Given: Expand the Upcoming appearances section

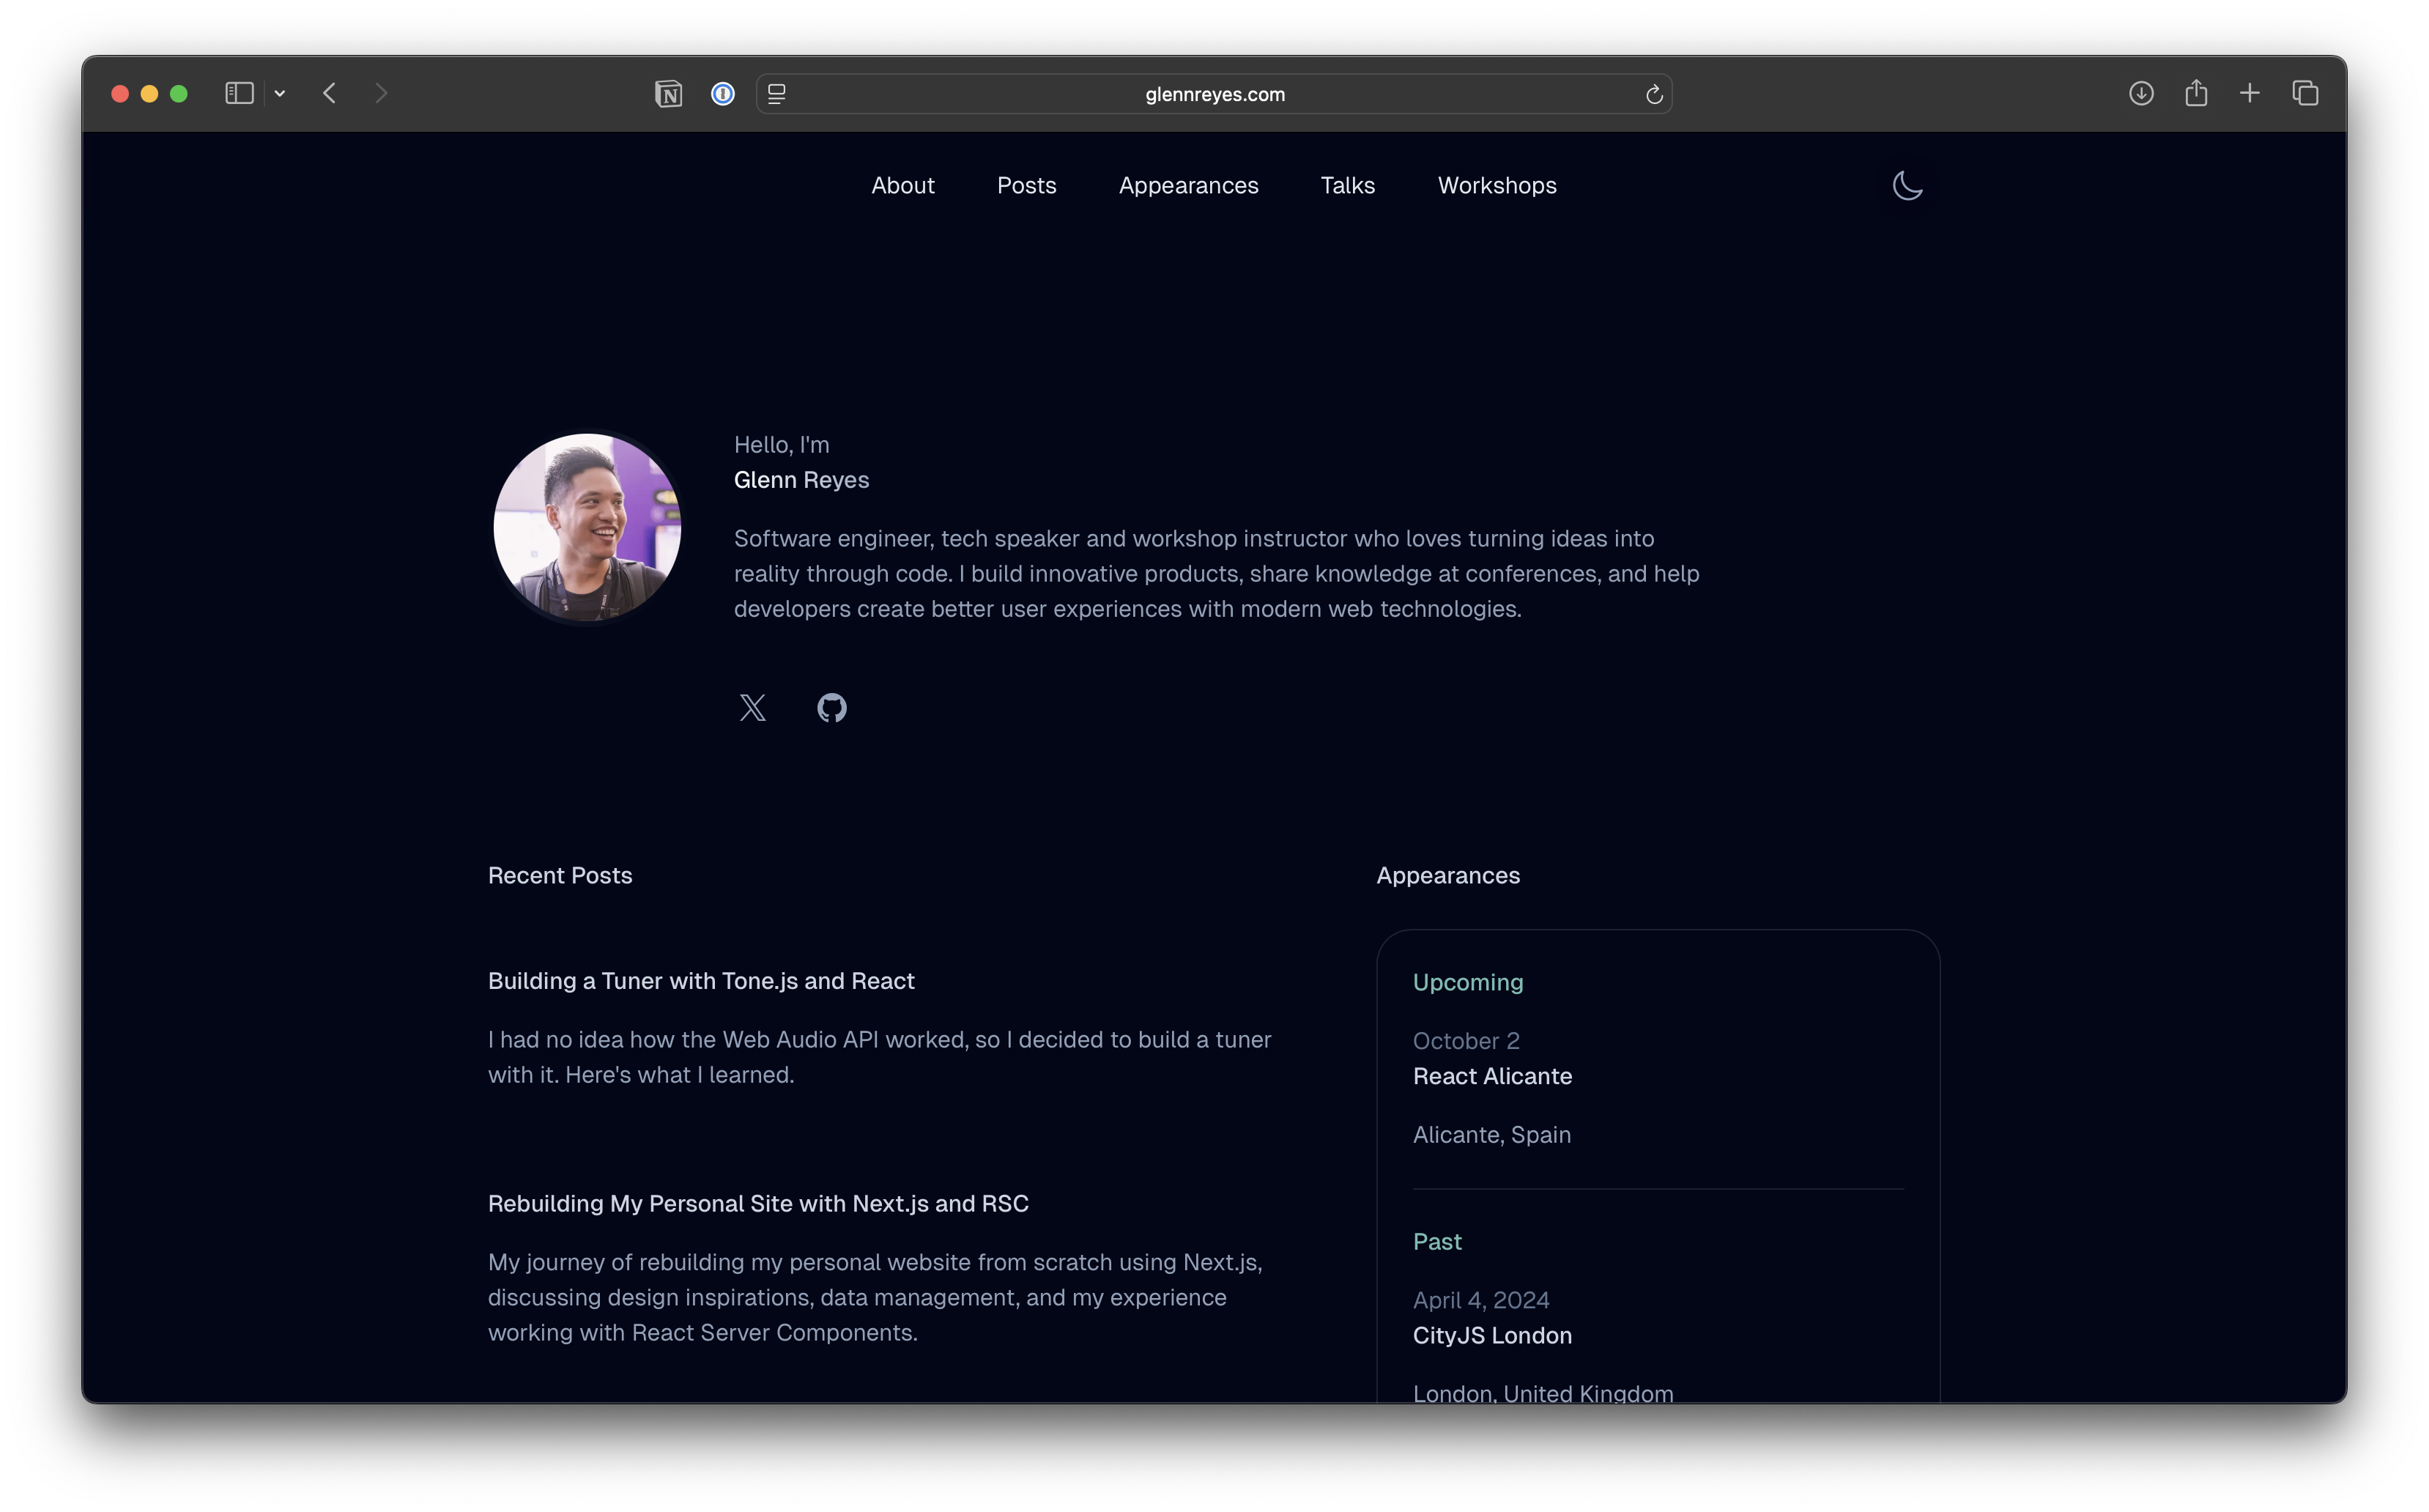Looking at the screenshot, I should (x=1467, y=982).
